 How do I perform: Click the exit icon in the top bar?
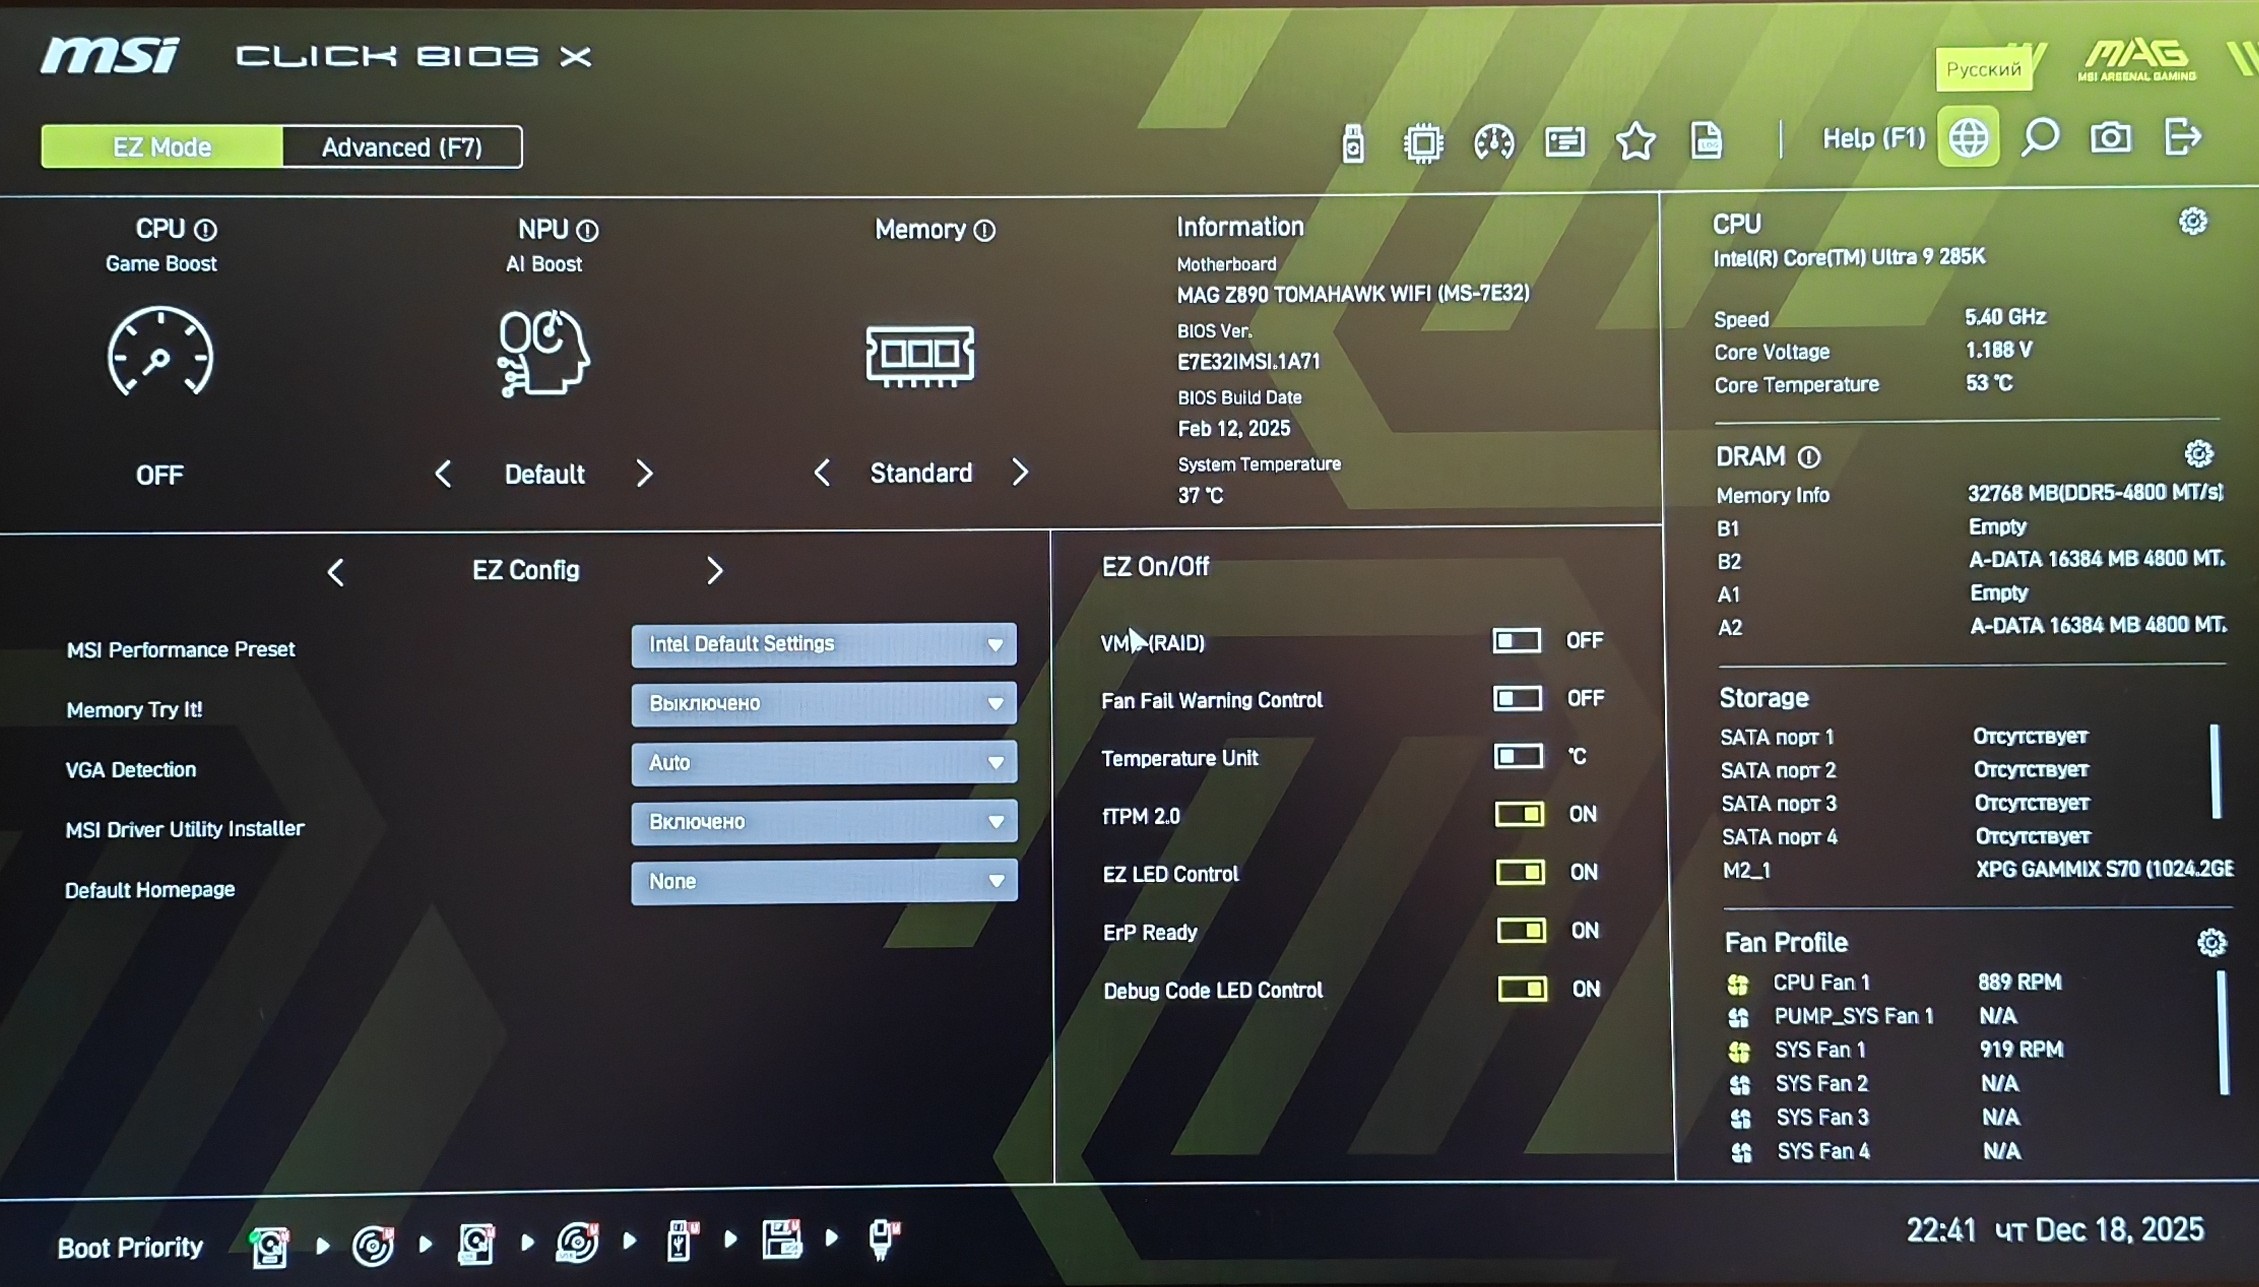pyautogui.click(x=2183, y=137)
